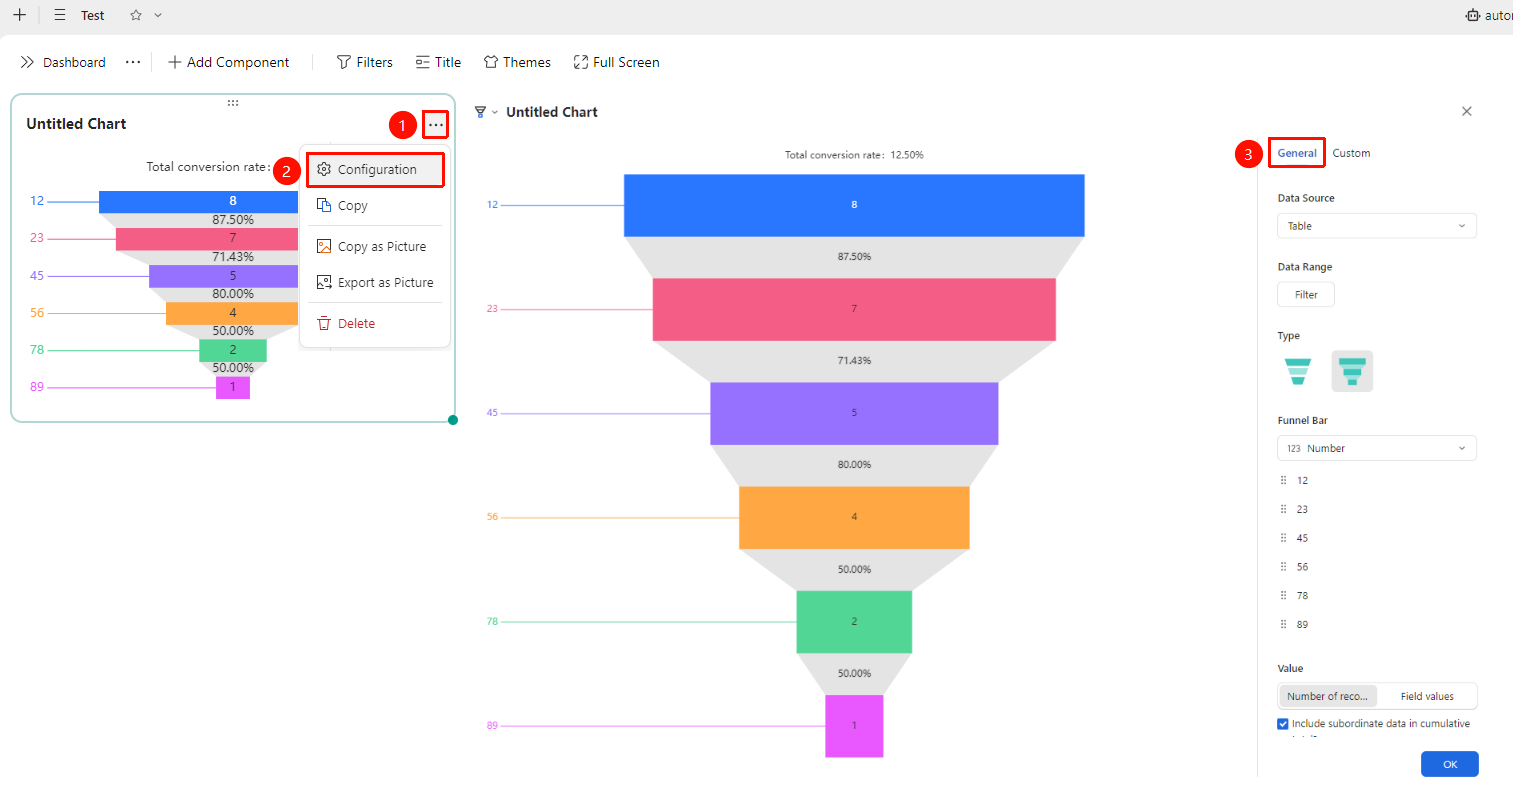1513x808 pixels.
Task: Expand the chevron beside the star icon
Action: click(x=158, y=15)
